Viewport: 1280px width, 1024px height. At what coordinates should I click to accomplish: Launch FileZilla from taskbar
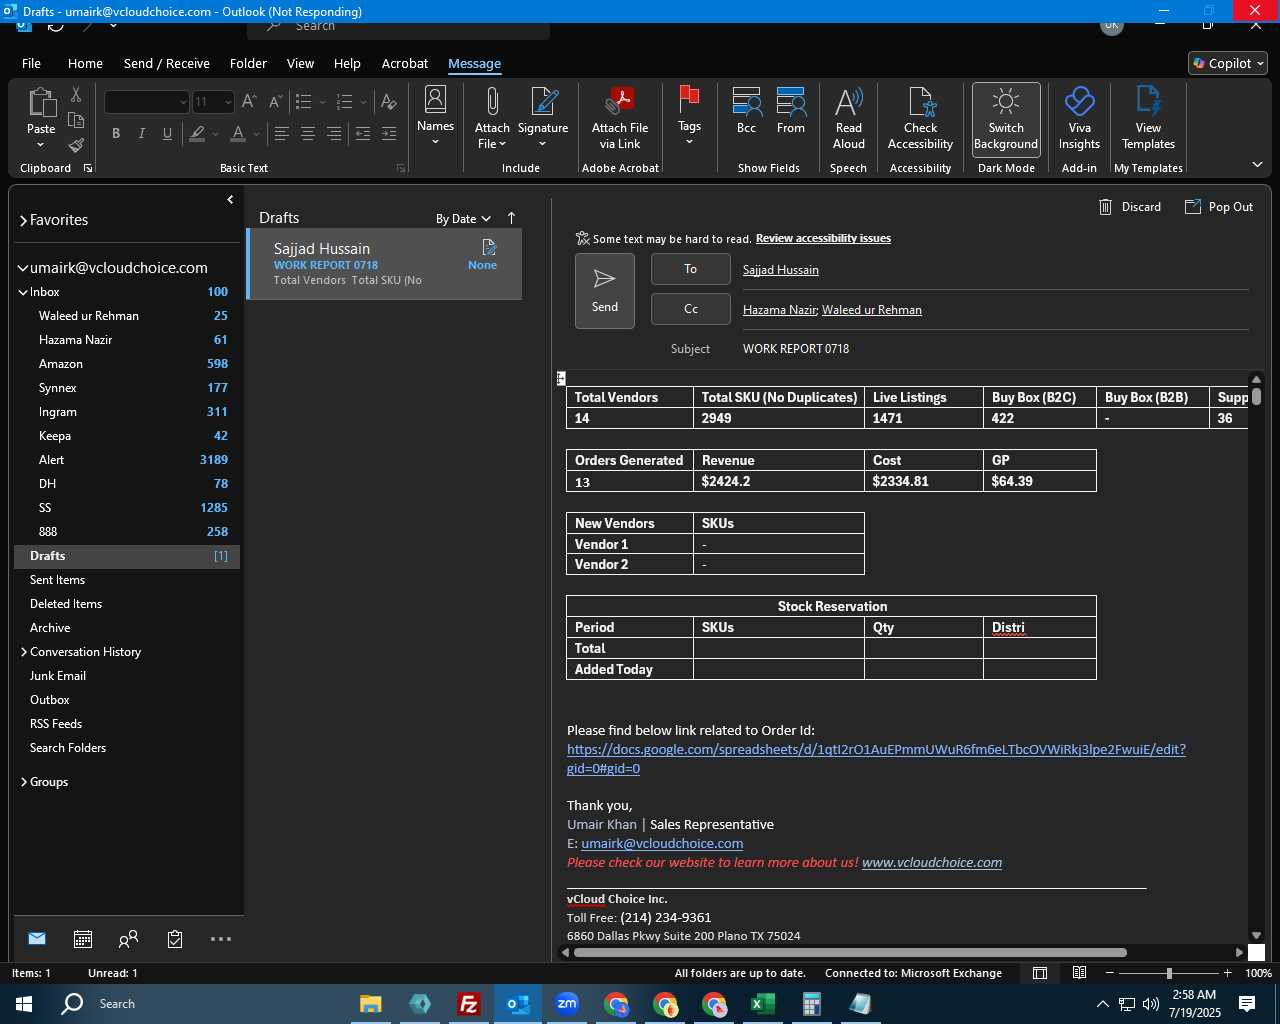tap(468, 1004)
